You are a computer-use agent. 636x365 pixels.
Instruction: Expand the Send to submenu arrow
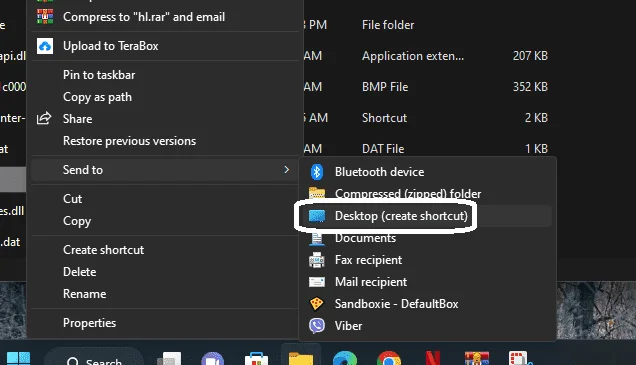pos(286,170)
